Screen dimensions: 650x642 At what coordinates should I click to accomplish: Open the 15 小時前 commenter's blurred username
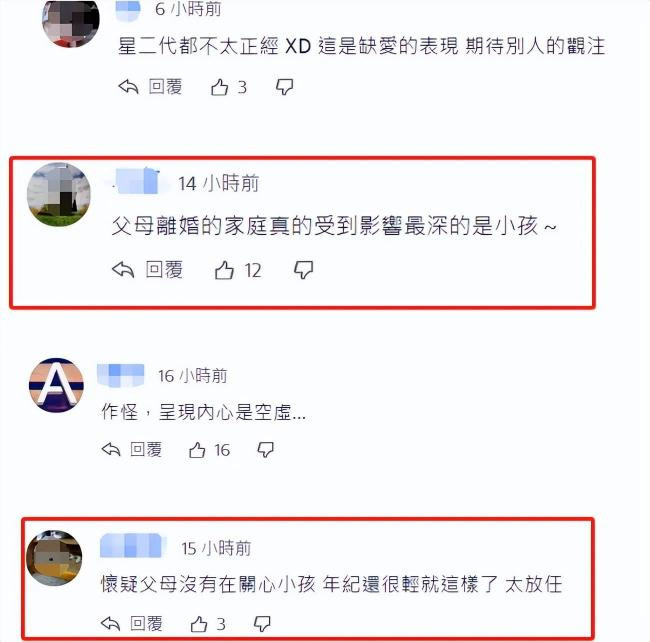click(x=132, y=545)
